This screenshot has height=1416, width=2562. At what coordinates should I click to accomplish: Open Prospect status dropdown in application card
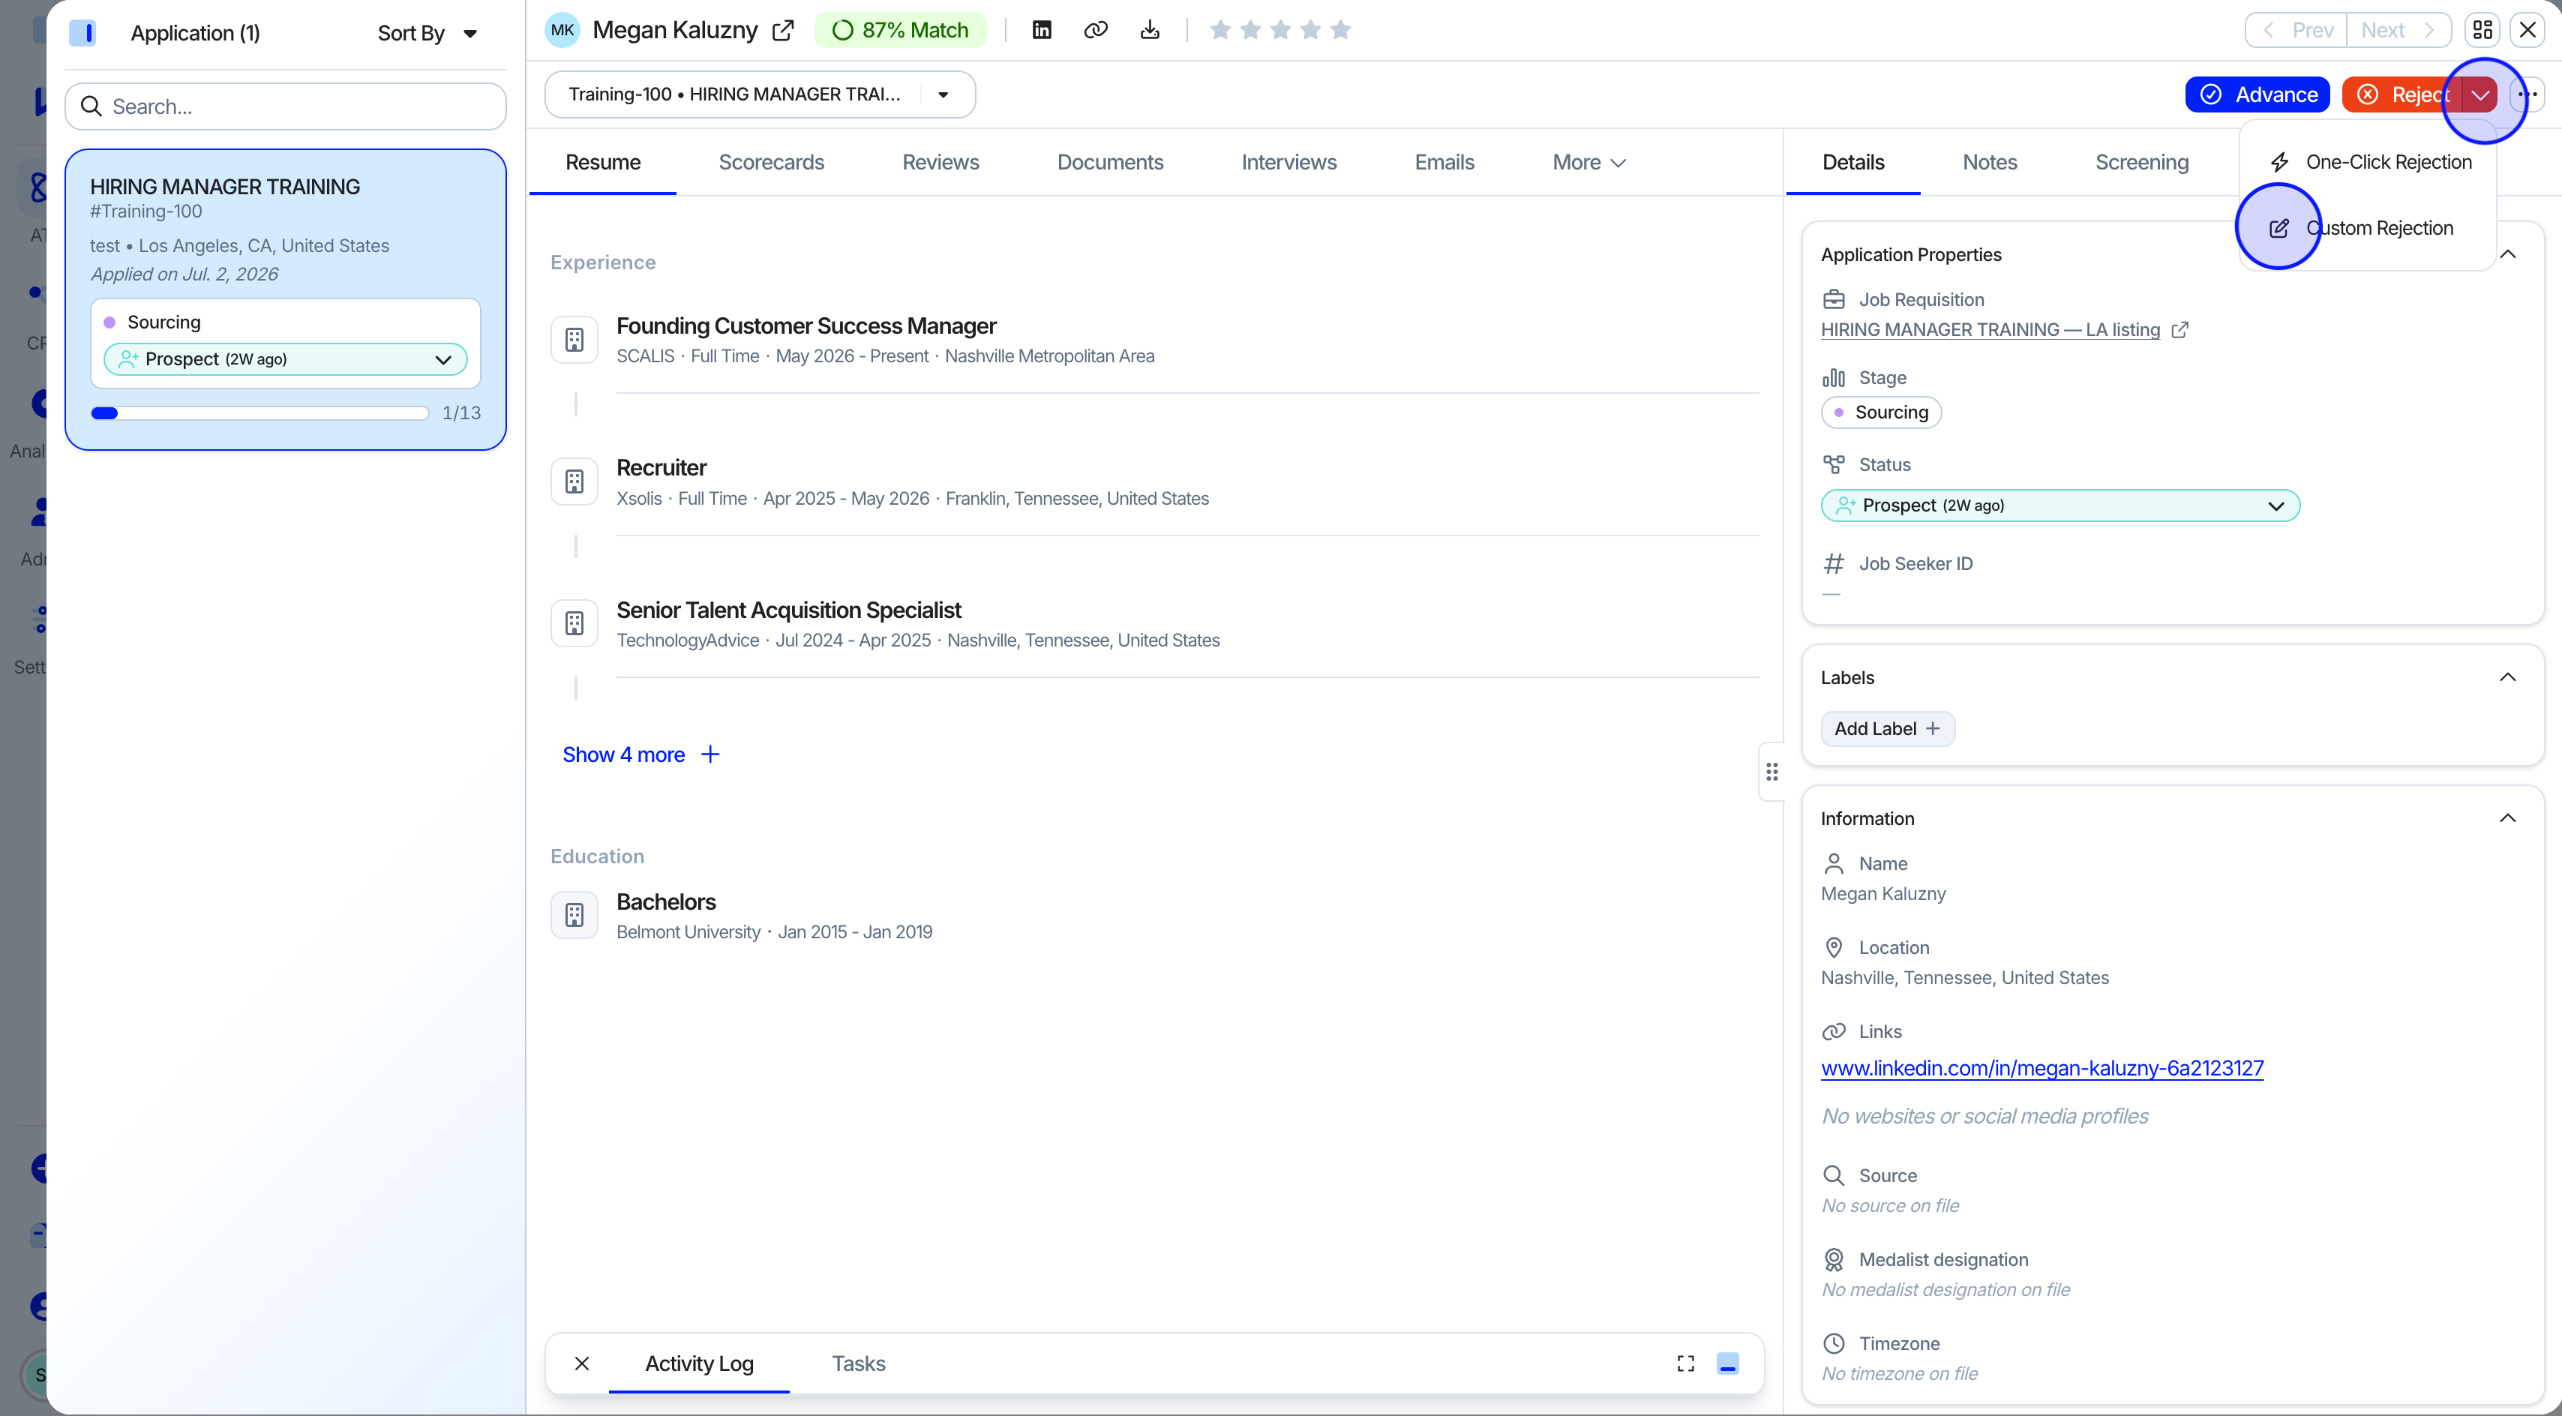(x=286, y=359)
